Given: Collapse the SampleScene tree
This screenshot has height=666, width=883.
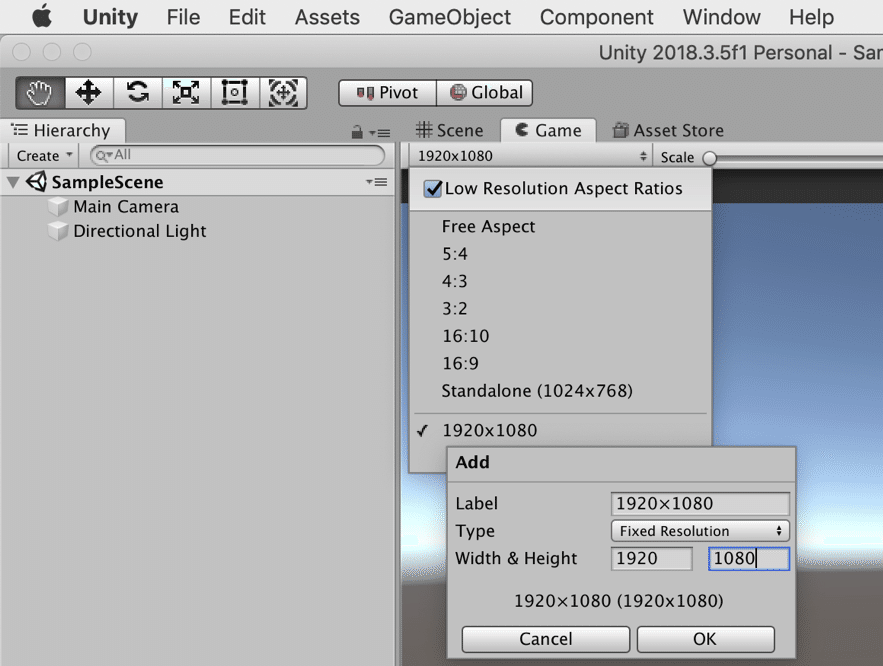Looking at the screenshot, I should [13, 182].
